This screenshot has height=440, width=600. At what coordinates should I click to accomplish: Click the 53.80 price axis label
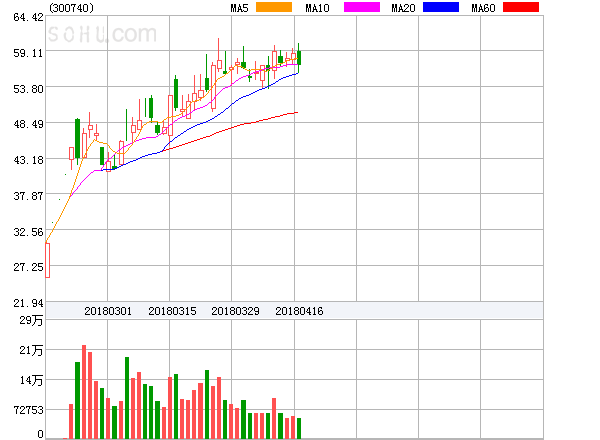(x=28, y=89)
